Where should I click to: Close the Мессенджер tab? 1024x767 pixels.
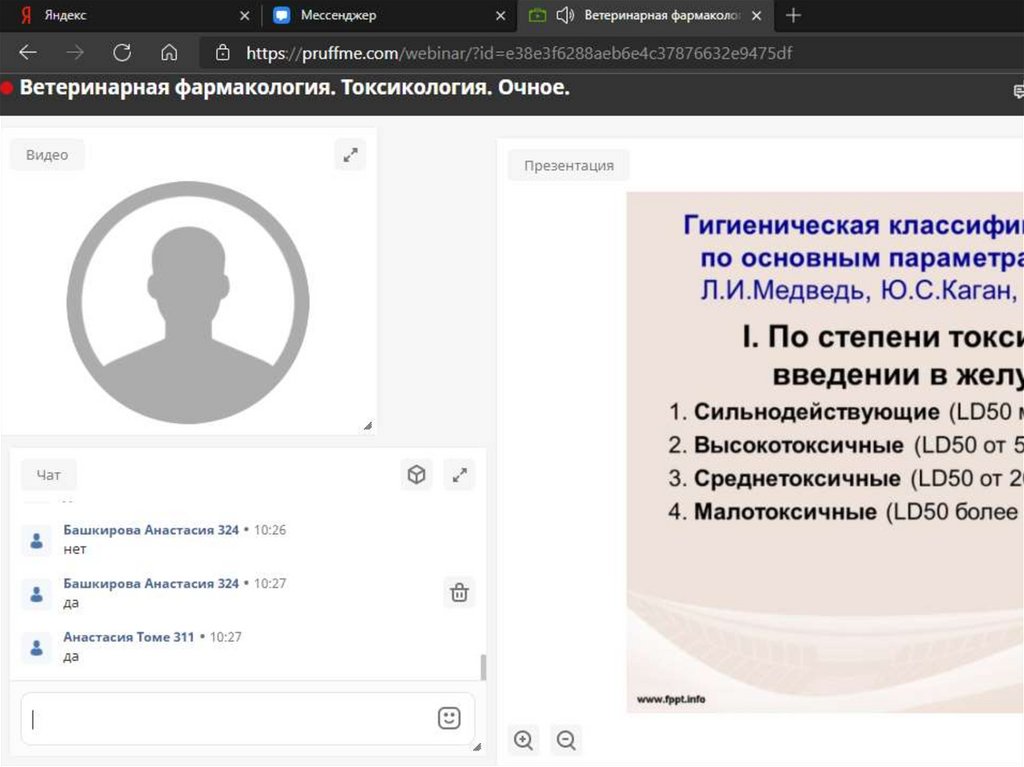tap(501, 15)
